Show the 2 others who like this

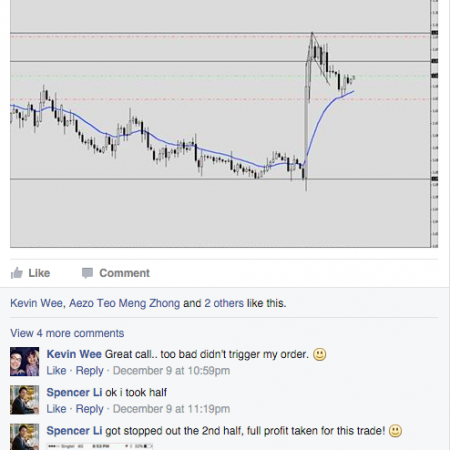point(224,303)
